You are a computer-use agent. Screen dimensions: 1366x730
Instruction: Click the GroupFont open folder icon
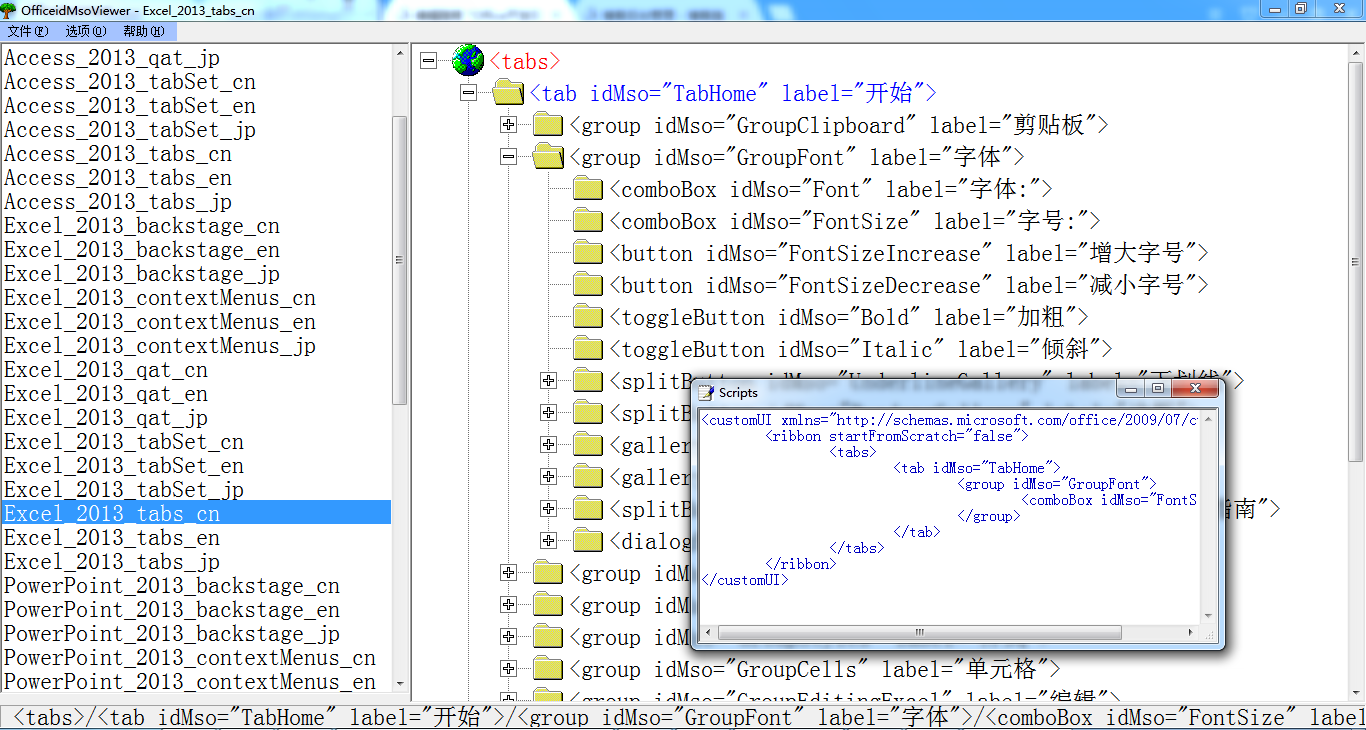(548, 156)
